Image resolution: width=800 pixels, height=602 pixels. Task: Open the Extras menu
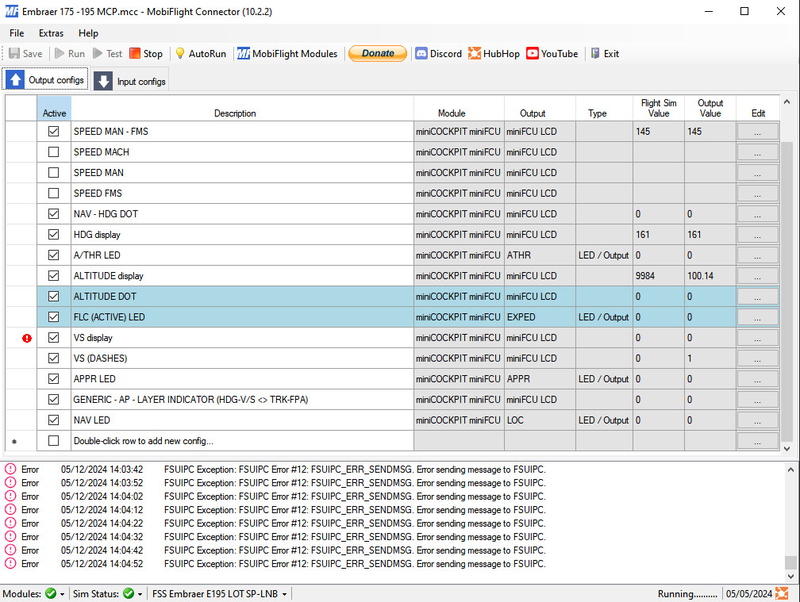tap(51, 33)
